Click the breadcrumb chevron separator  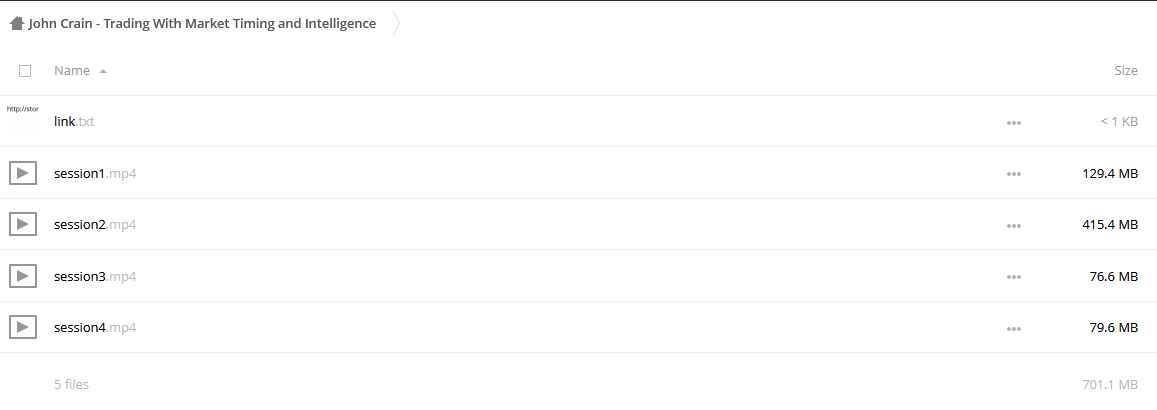tap(396, 24)
